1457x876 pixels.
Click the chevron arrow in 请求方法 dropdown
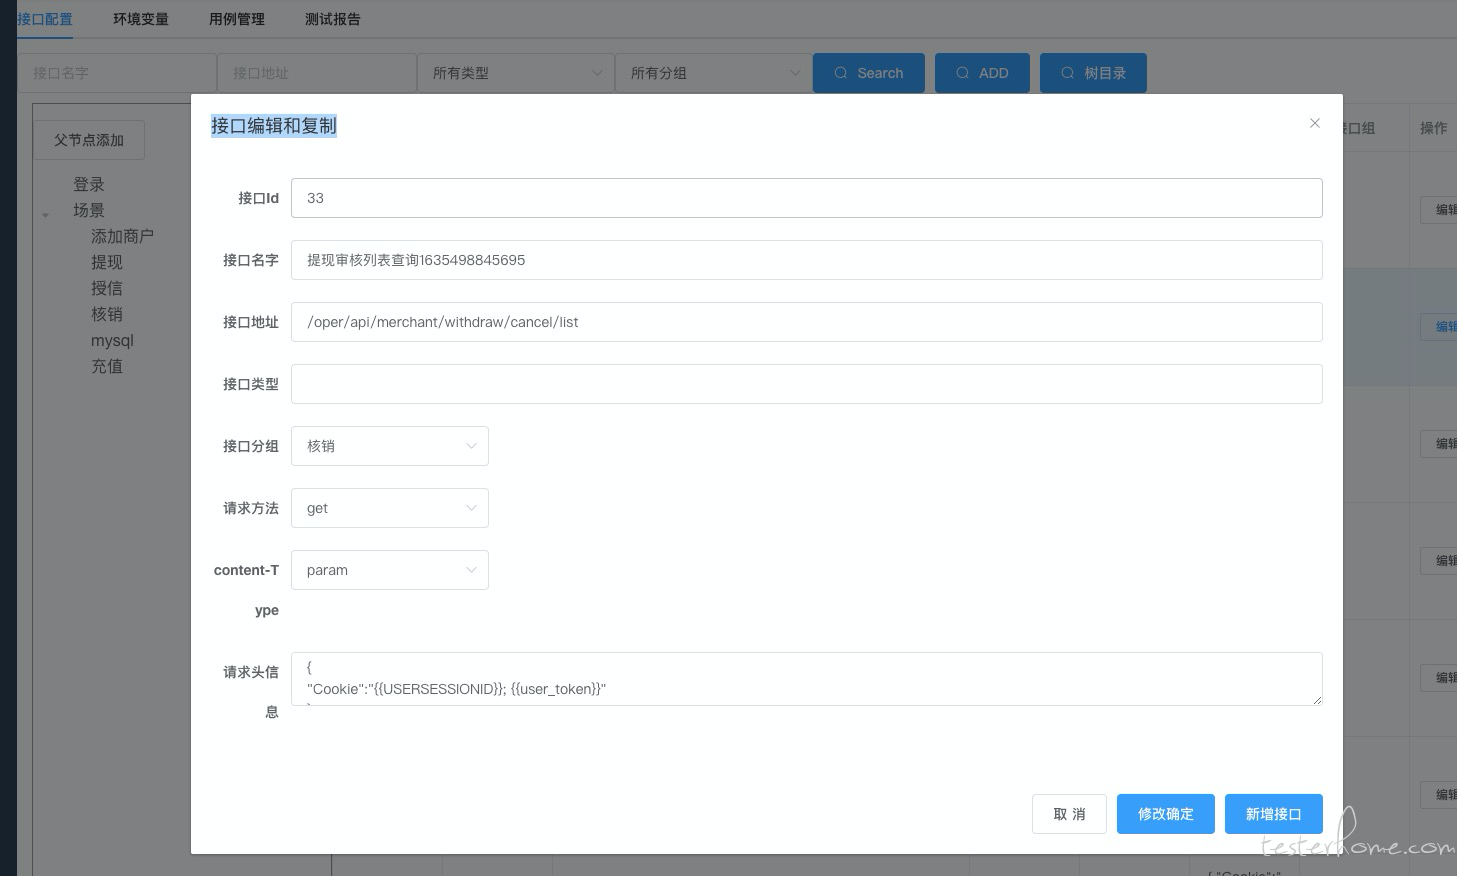[471, 508]
